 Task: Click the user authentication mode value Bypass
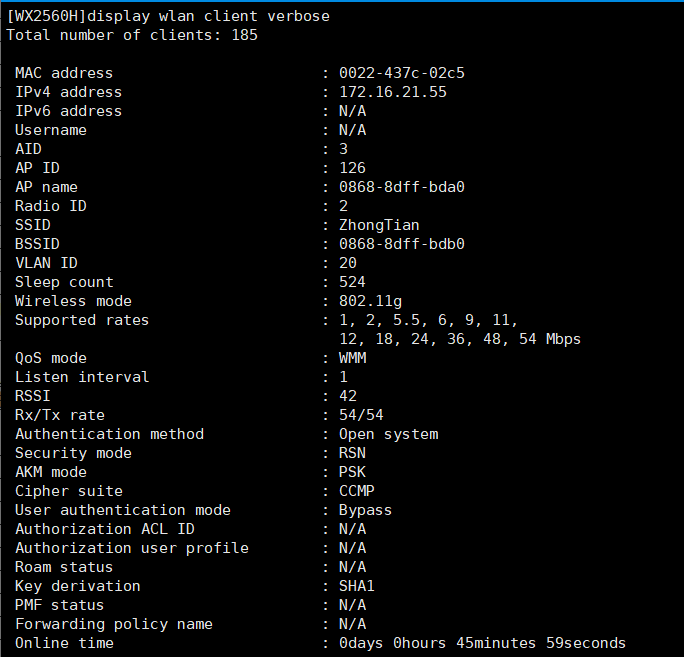[365, 510]
